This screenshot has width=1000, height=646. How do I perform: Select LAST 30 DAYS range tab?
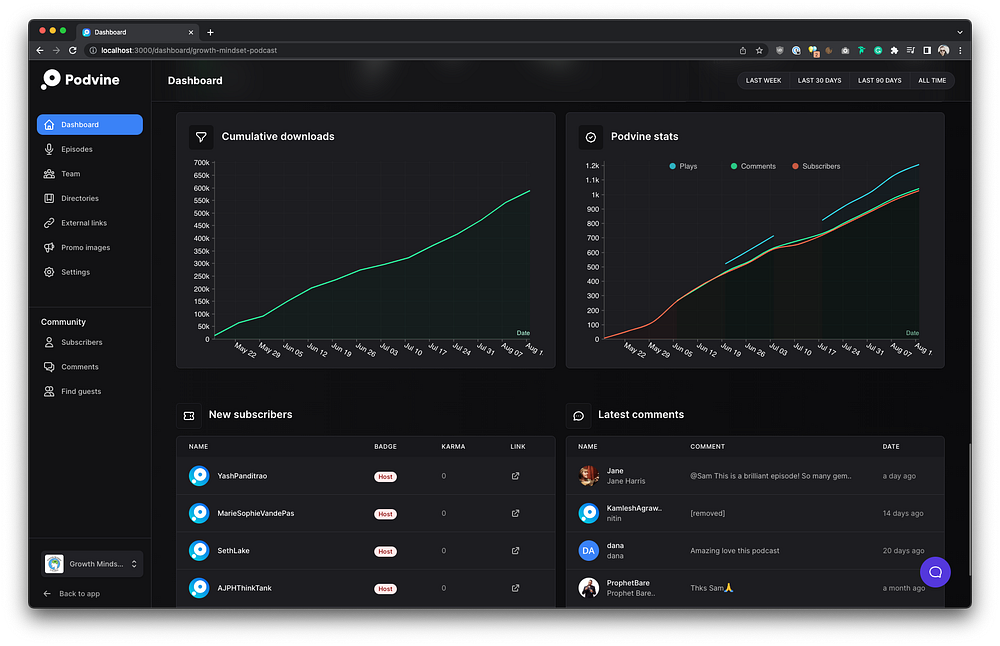[819, 81]
